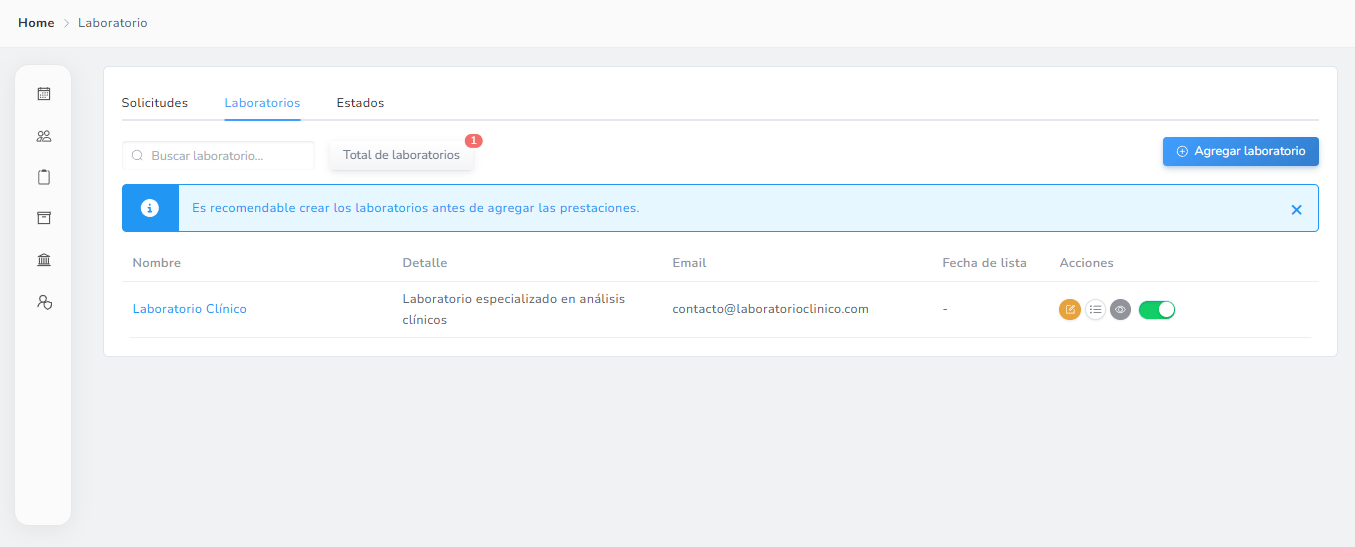View Laboratorio Clínico with the eye icon

pyautogui.click(x=1120, y=310)
